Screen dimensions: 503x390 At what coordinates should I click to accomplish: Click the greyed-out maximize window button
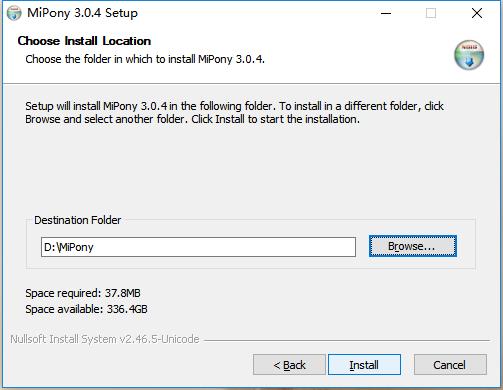[x=431, y=13]
